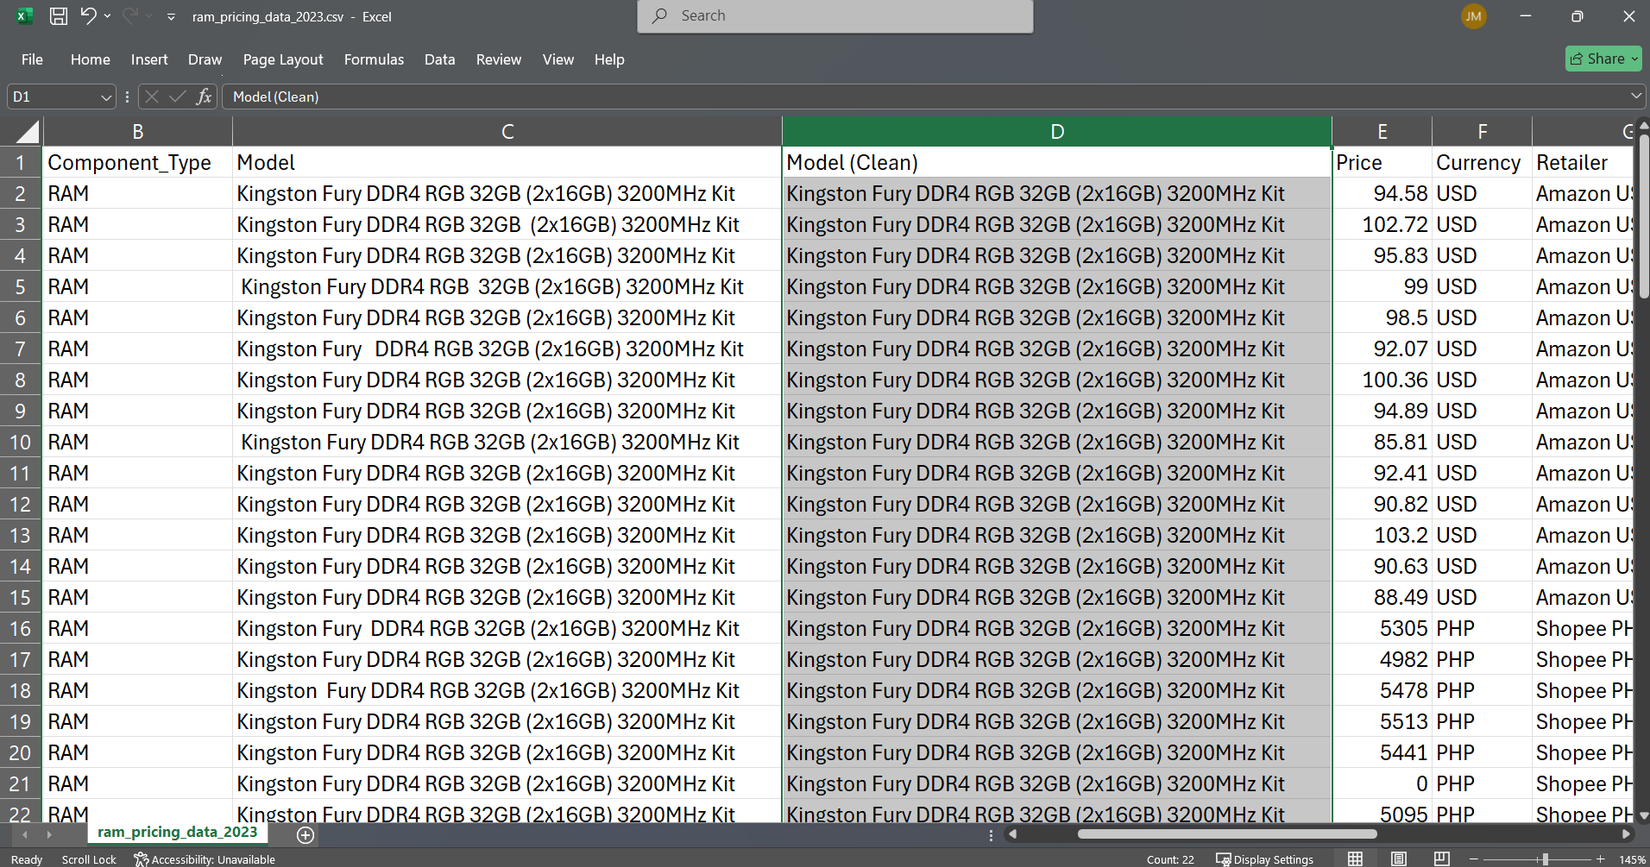Click the Share button
The width and height of the screenshot is (1650, 867).
(x=1603, y=59)
